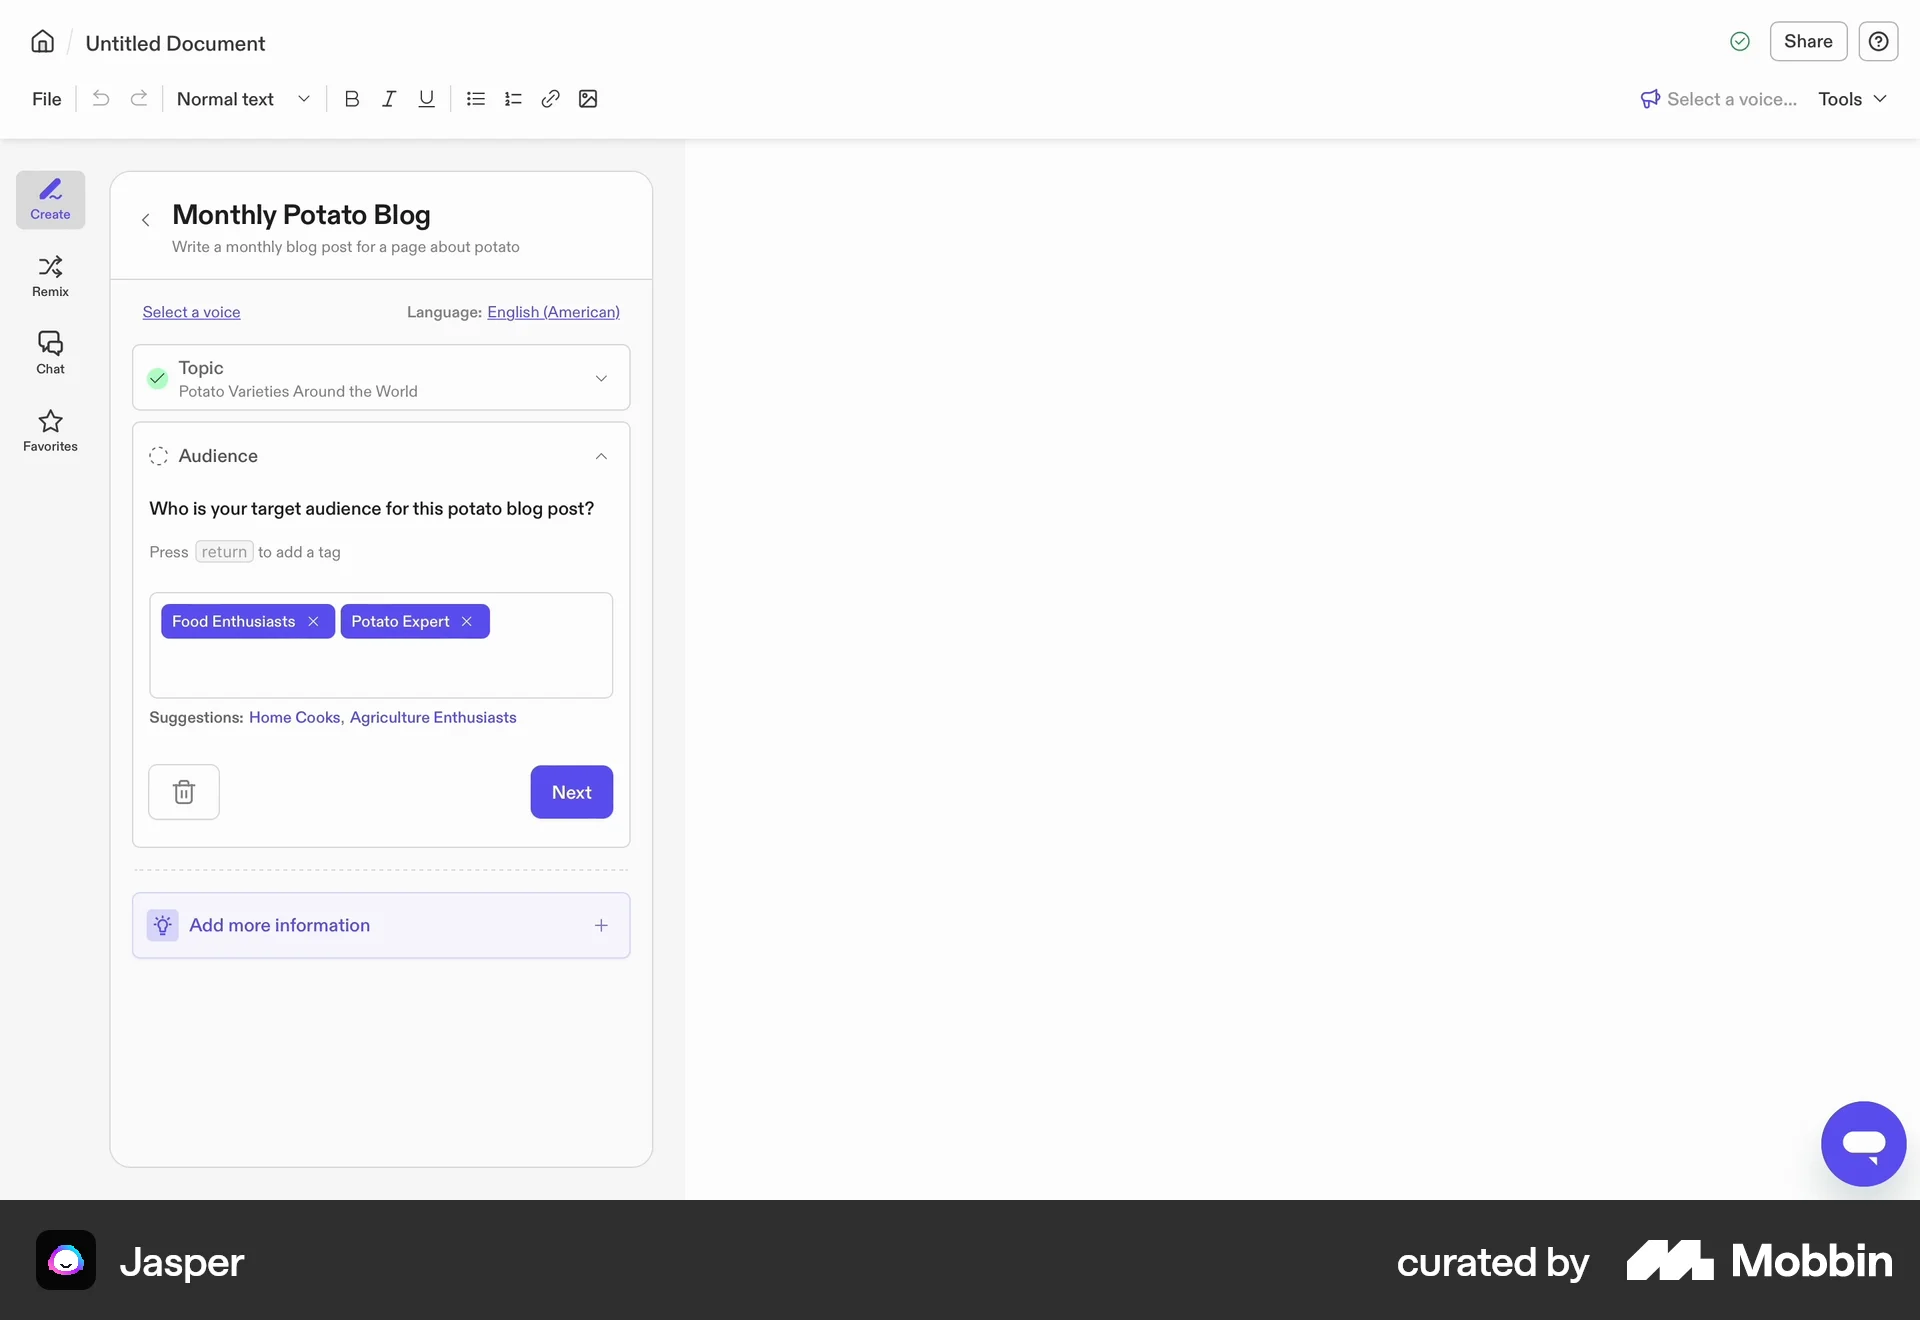Select the Create tool in sidebar
The height and width of the screenshot is (1320, 1920).
click(x=50, y=199)
